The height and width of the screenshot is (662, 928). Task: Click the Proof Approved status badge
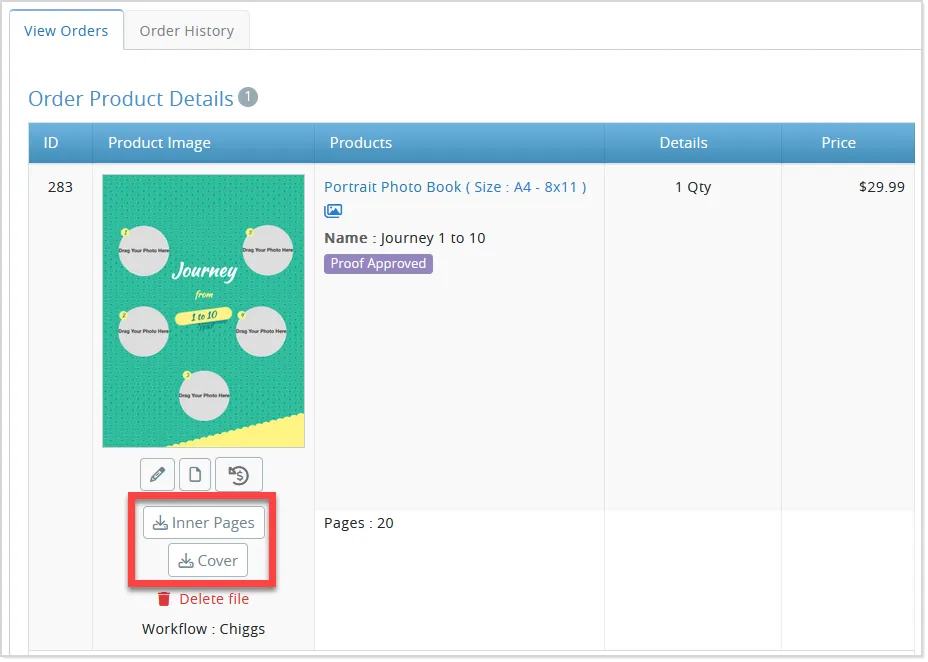(x=379, y=264)
